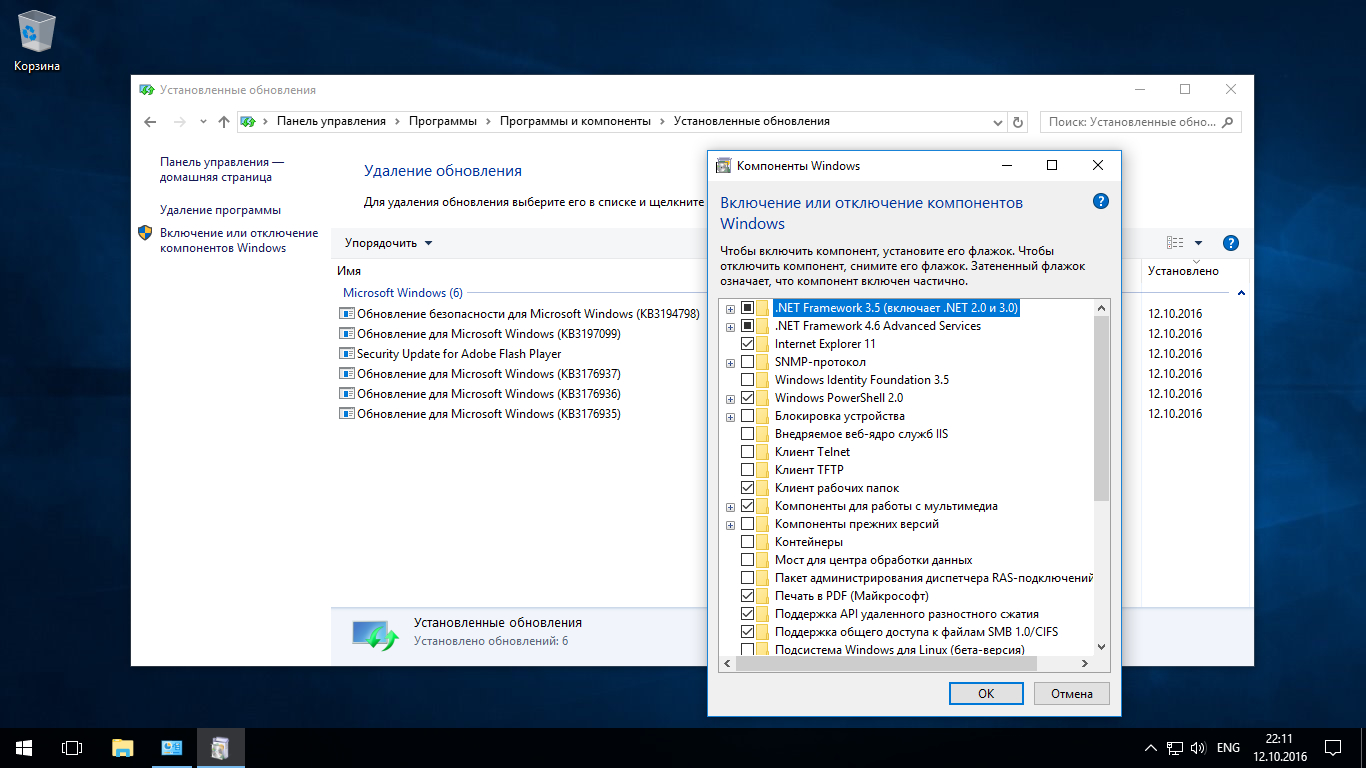The height and width of the screenshot is (768, 1366).
Task: Expand the .NET Framework 4.6 Advanced Services node
Action: (x=731, y=326)
